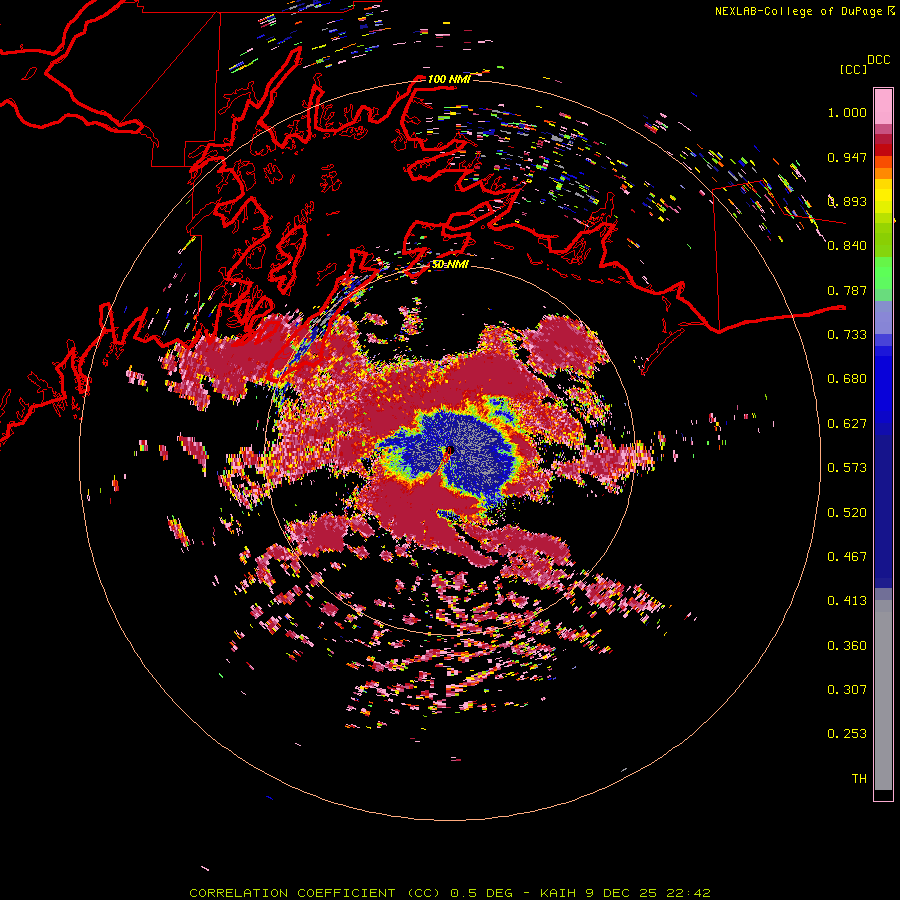The width and height of the screenshot is (900, 900).
Task: Click the 0.947 color scale value
Action: pyautogui.click(x=847, y=157)
